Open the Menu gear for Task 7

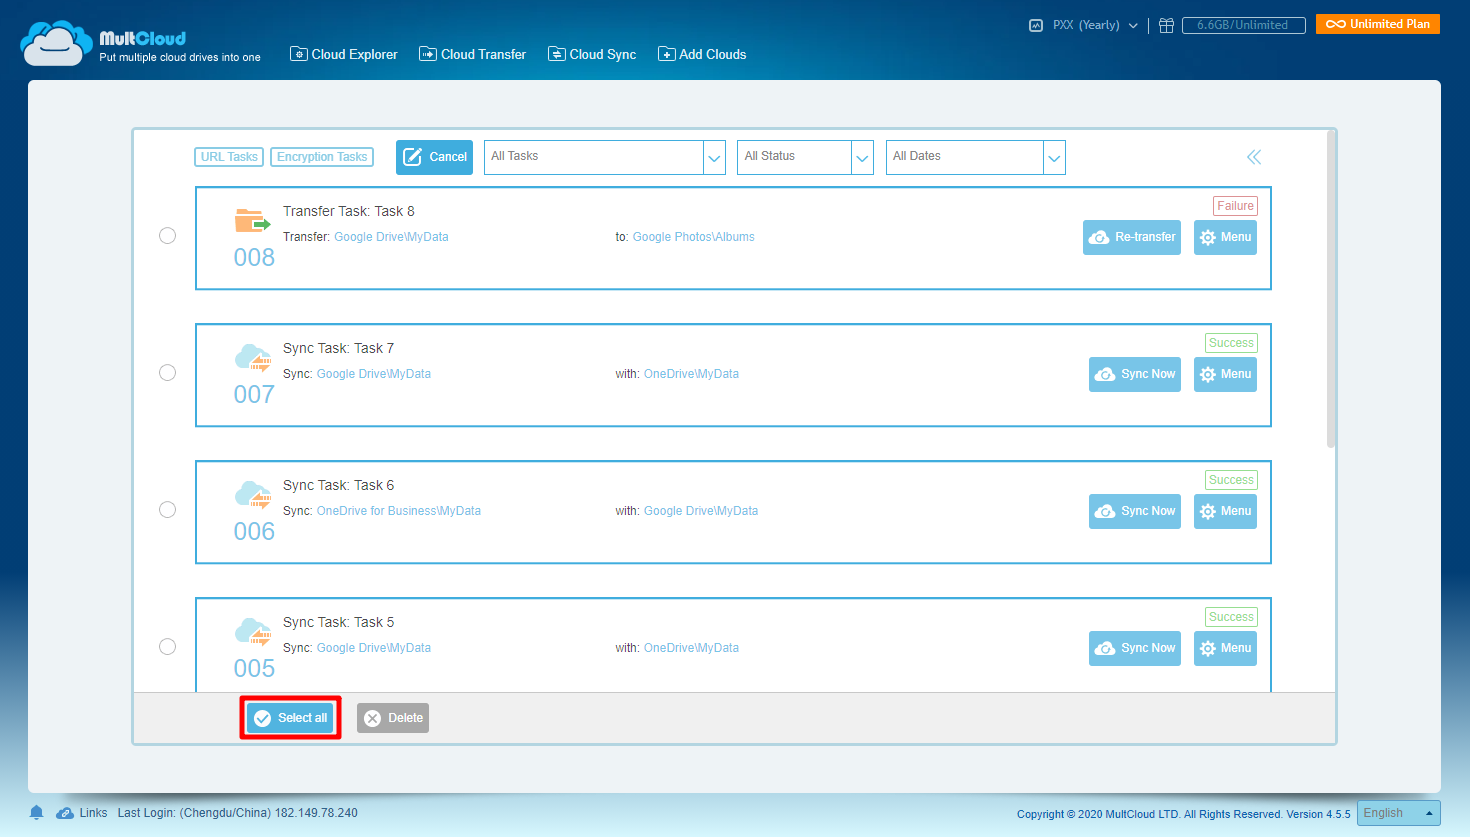(1225, 374)
